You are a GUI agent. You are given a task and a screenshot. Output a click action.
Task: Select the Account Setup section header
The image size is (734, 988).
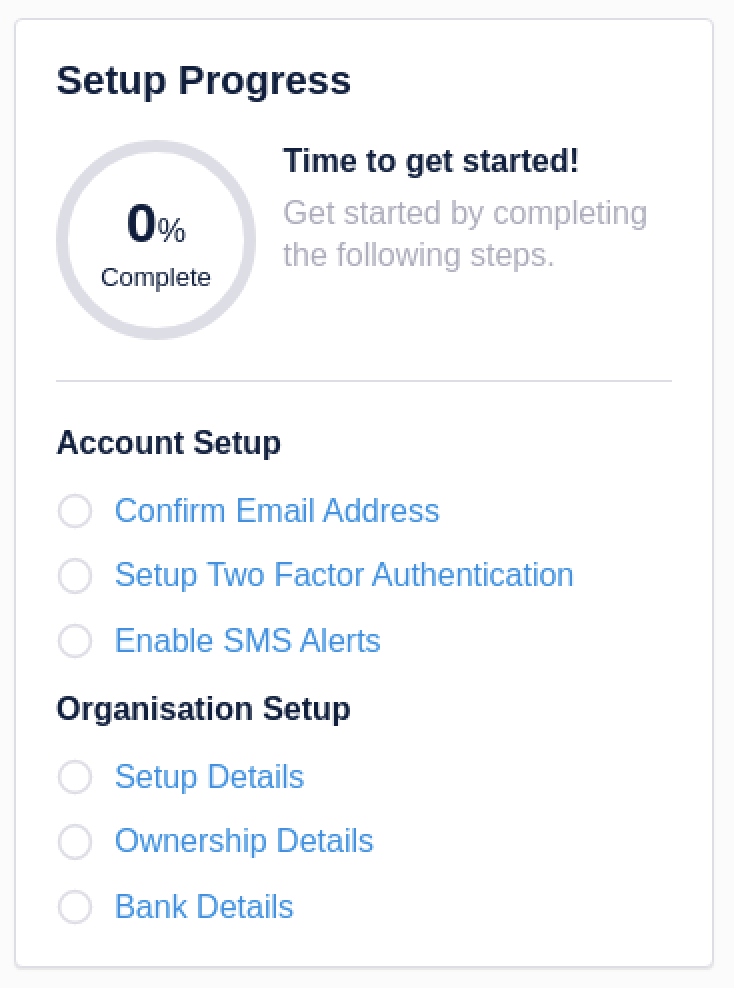(168, 443)
